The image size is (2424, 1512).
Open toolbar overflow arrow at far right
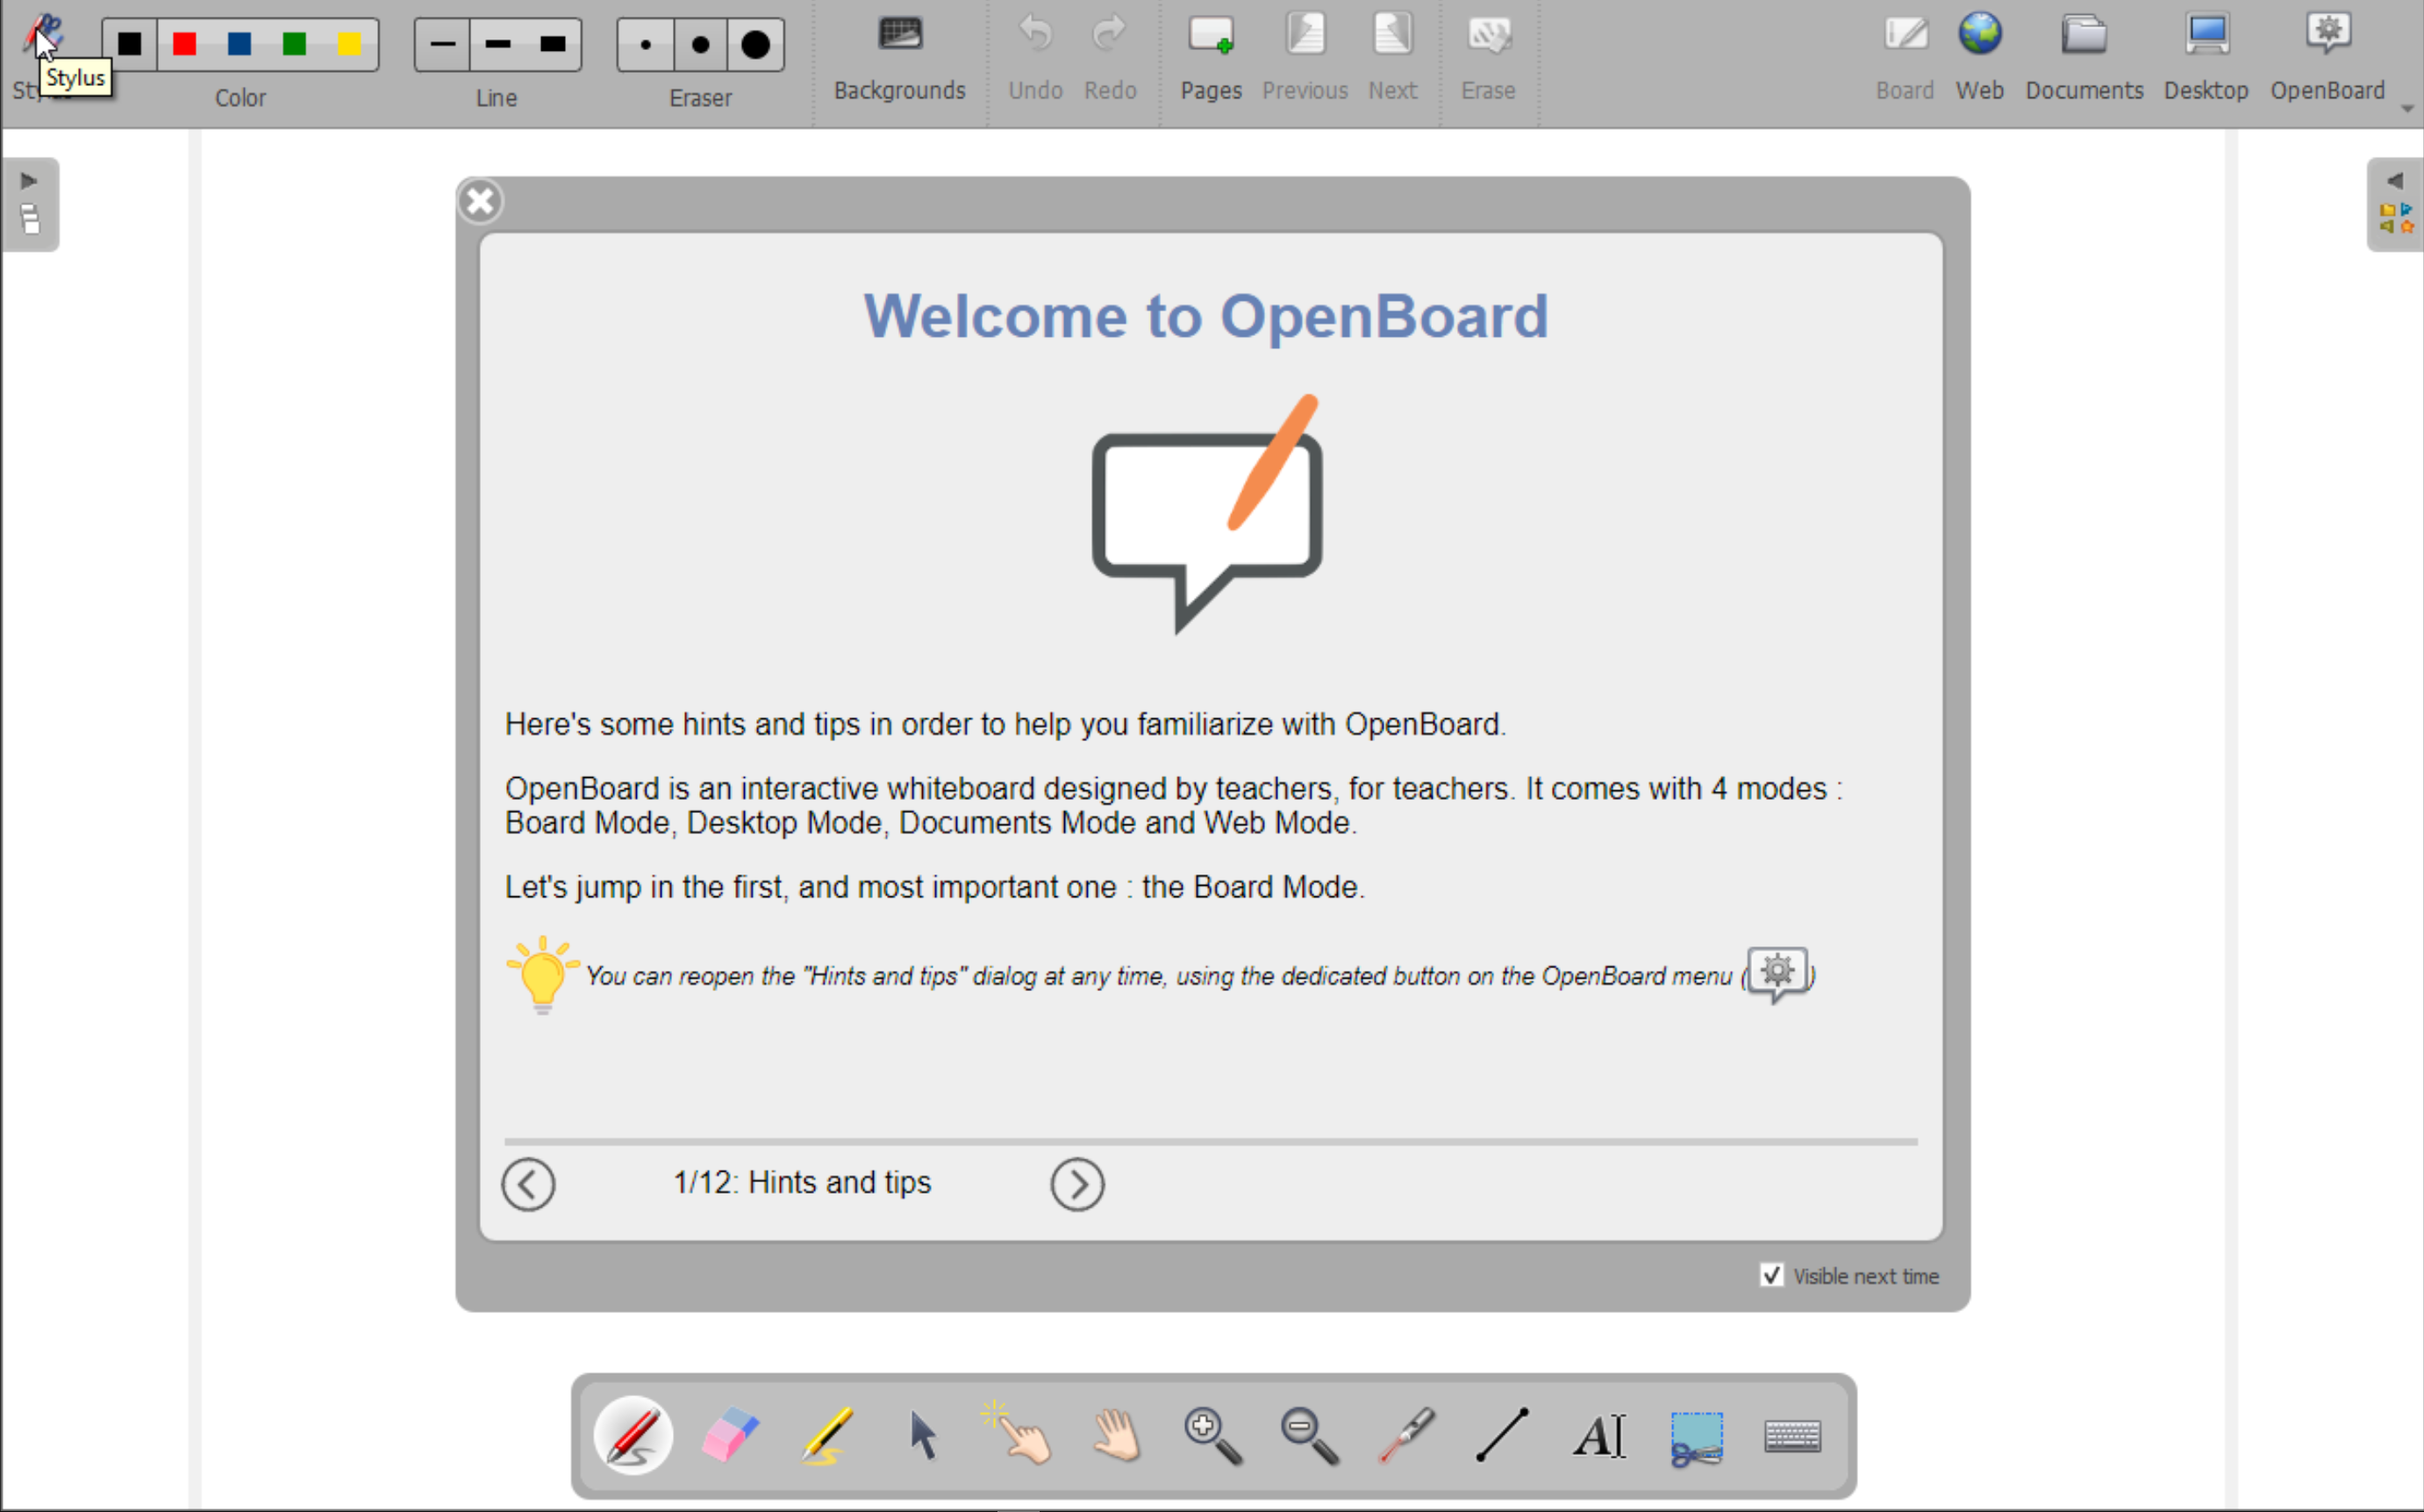tap(2407, 108)
